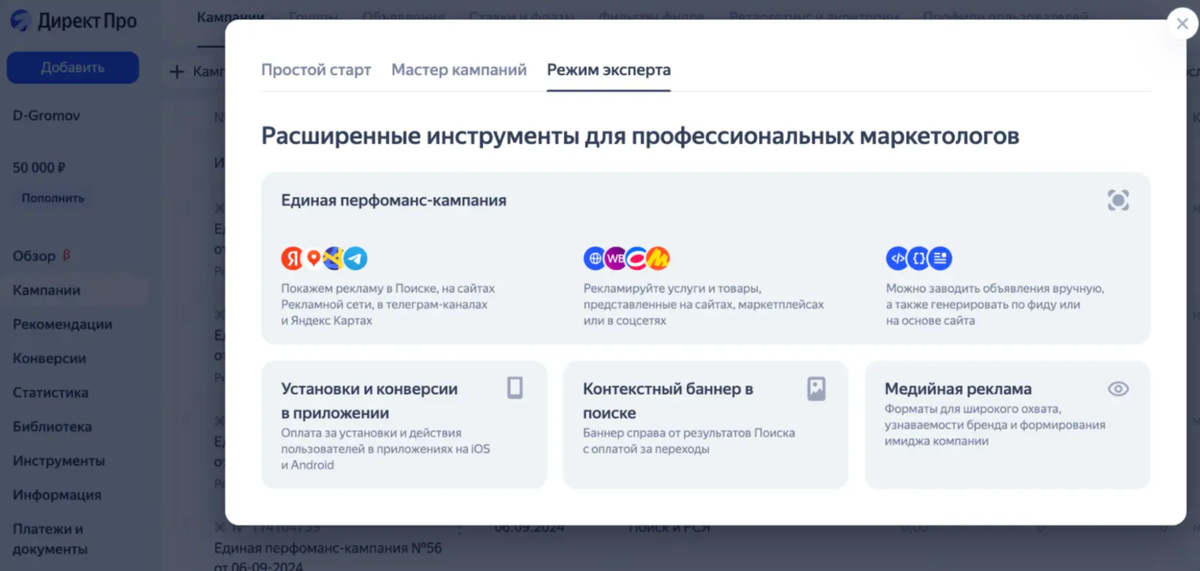Click the D-Gromov account name

46,116
